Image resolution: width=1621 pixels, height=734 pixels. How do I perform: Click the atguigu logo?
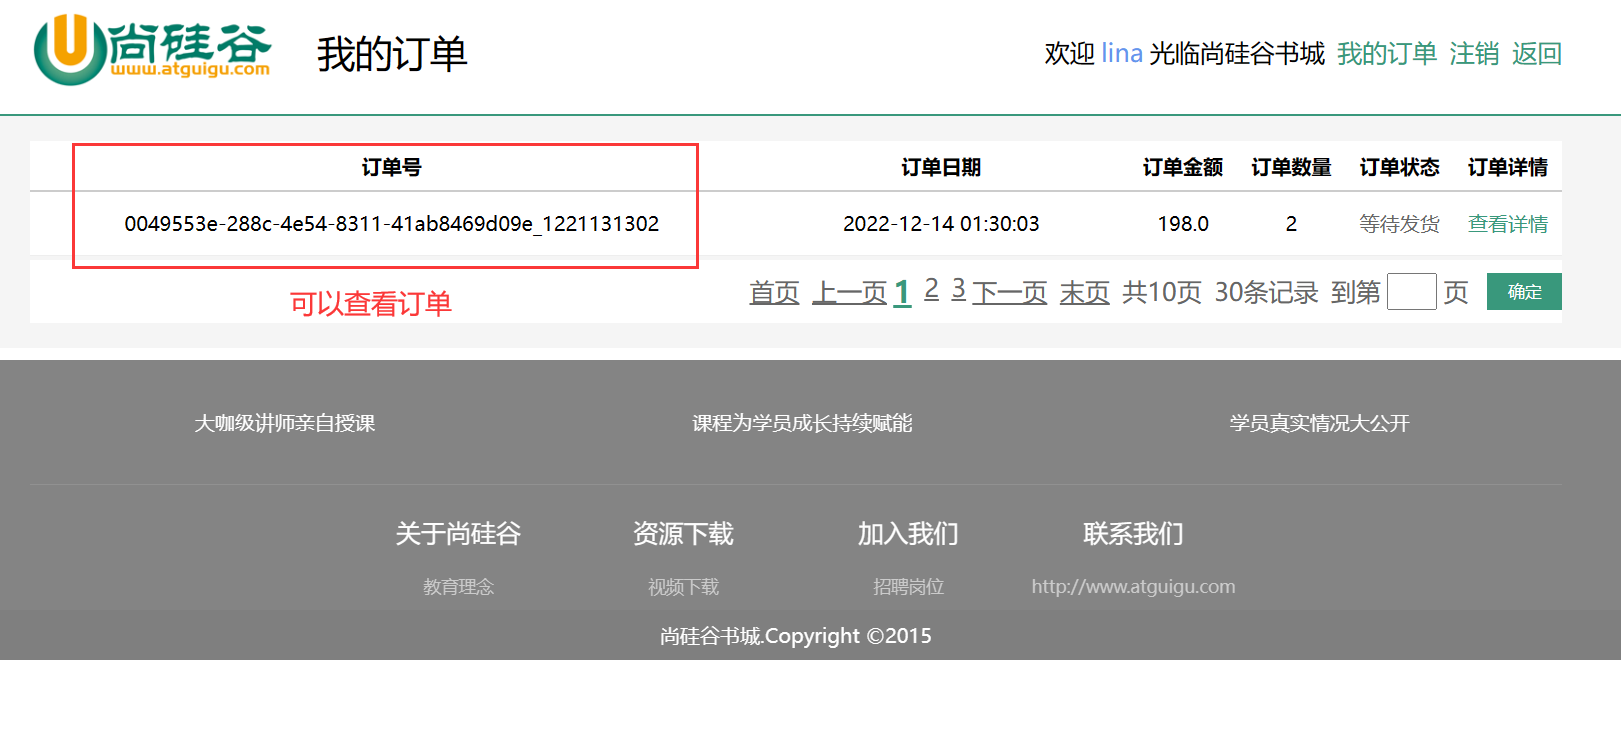click(152, 50)
